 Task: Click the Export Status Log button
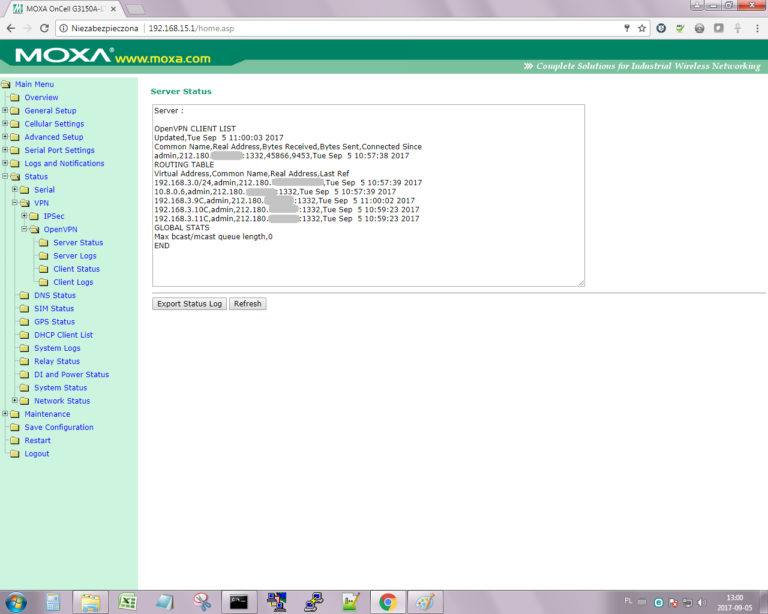189,304
